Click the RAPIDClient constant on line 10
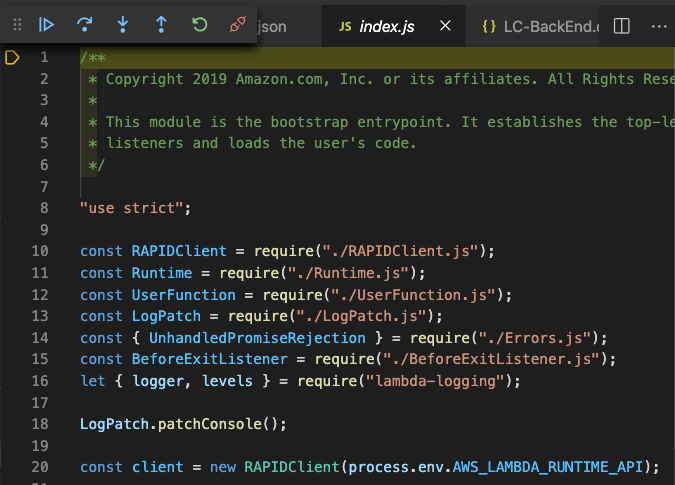This screenshot has width=675, height=485. [x=179, y=251]
